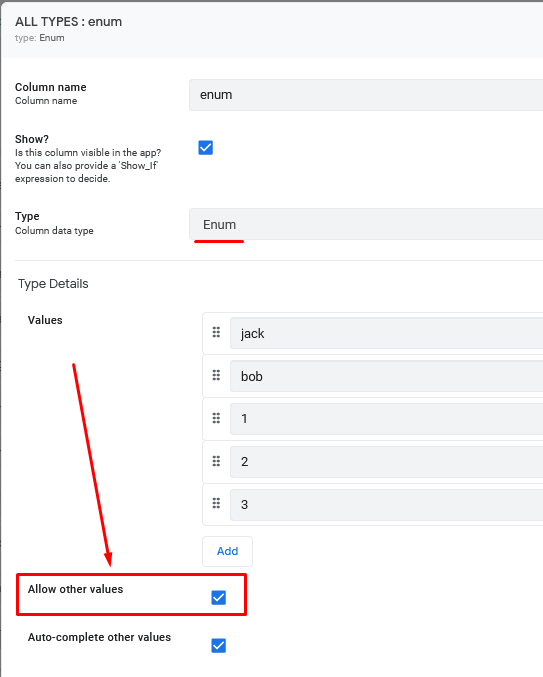This screenshot has width=543, height=677.
Task: Grab the drag handle for bob
Action: tap(216, 375)
